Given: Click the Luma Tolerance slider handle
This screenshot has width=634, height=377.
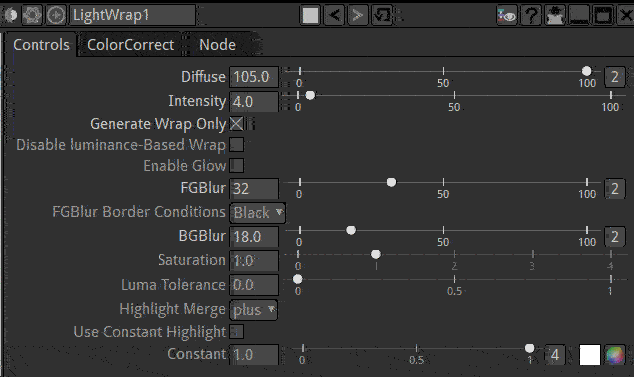Looking at the screenshot, I should pos(298,279).
